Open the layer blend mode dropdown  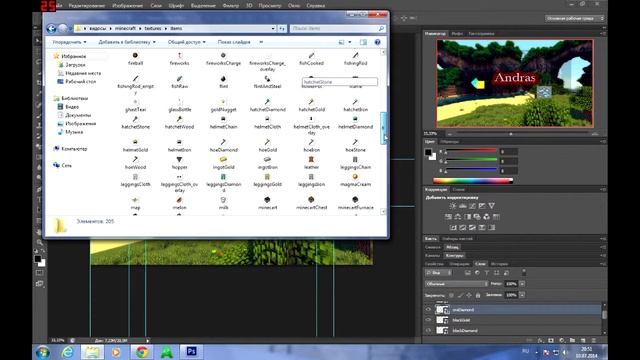point(456,284)
